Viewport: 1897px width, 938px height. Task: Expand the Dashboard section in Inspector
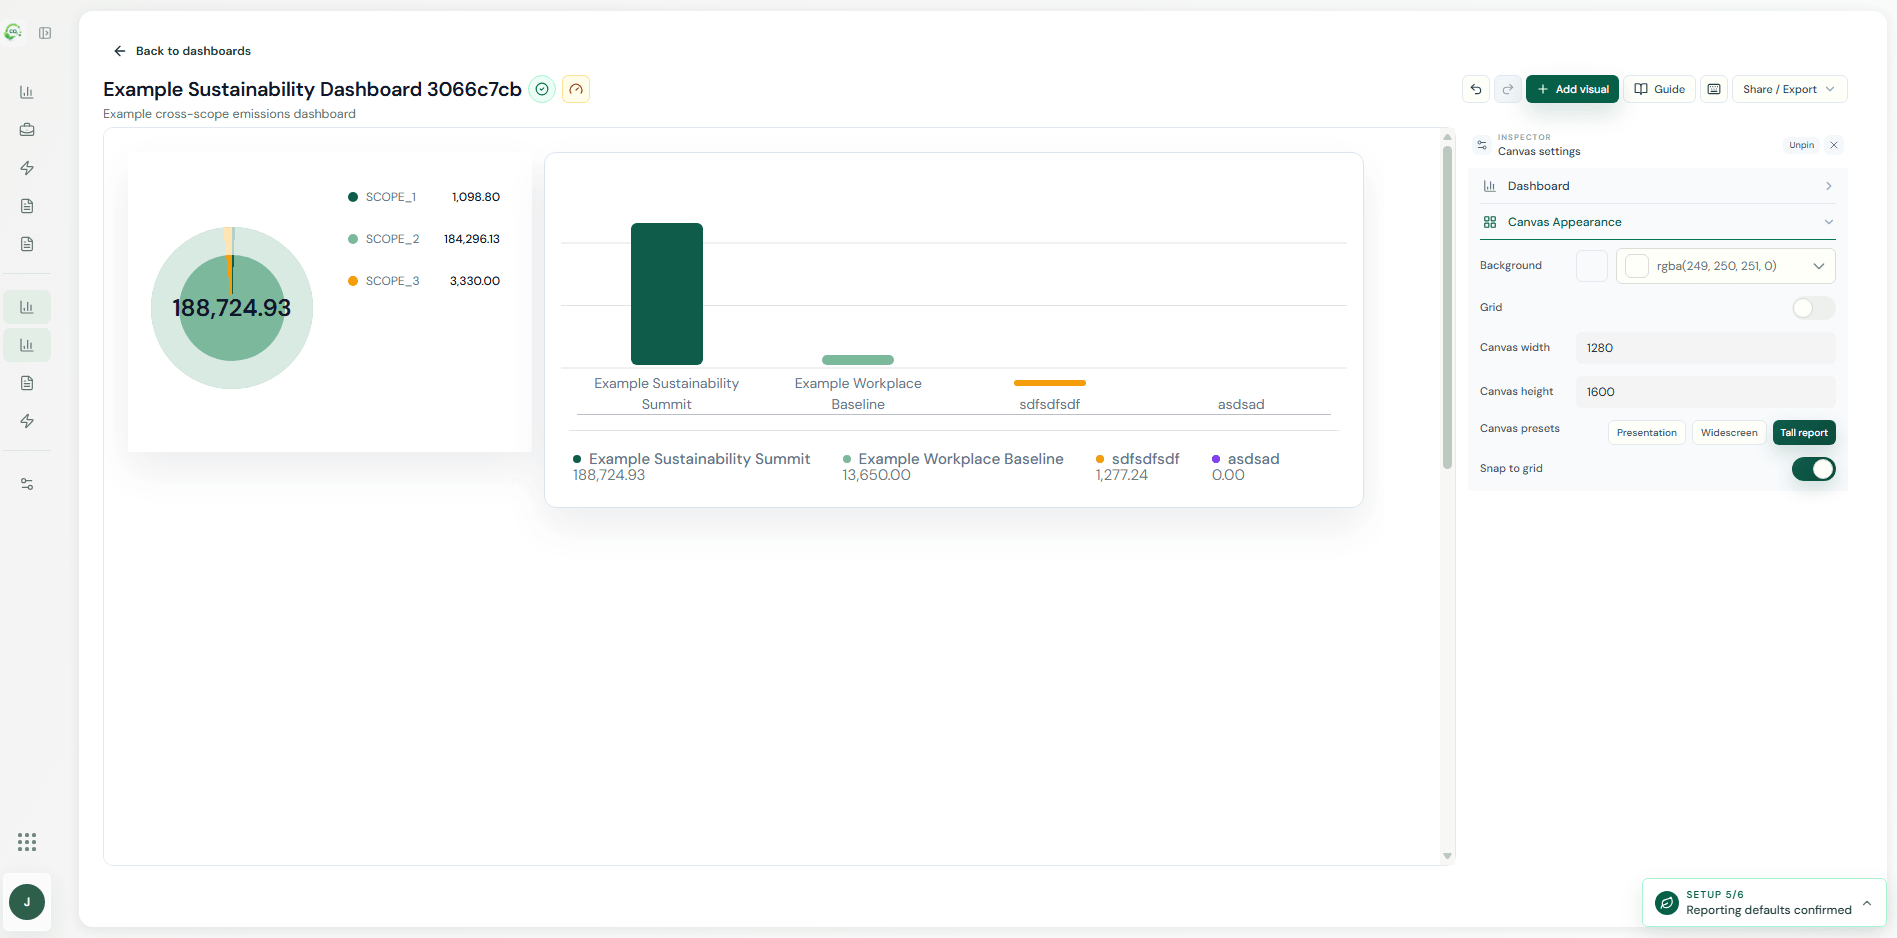pos(1658,186)
